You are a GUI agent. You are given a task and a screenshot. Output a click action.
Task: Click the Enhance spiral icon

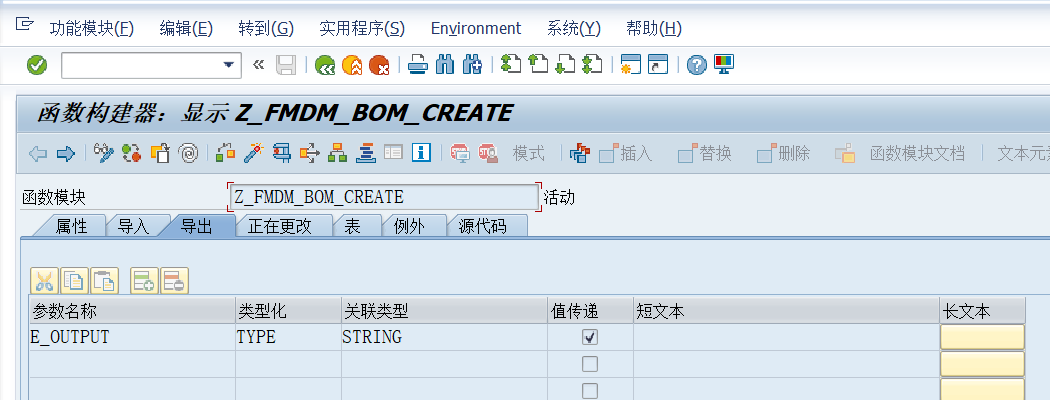pyautogui.click(x=188, y=153)
